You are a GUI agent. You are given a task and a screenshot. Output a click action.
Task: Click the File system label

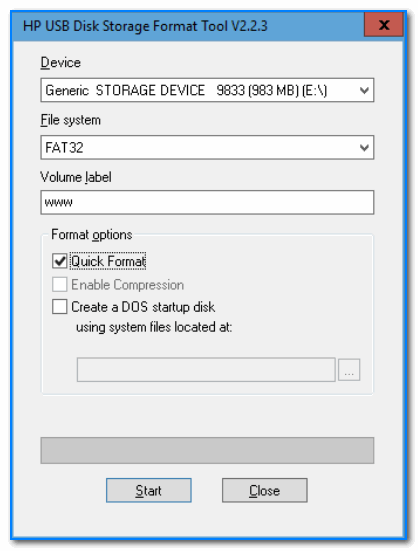click(70, 120)
